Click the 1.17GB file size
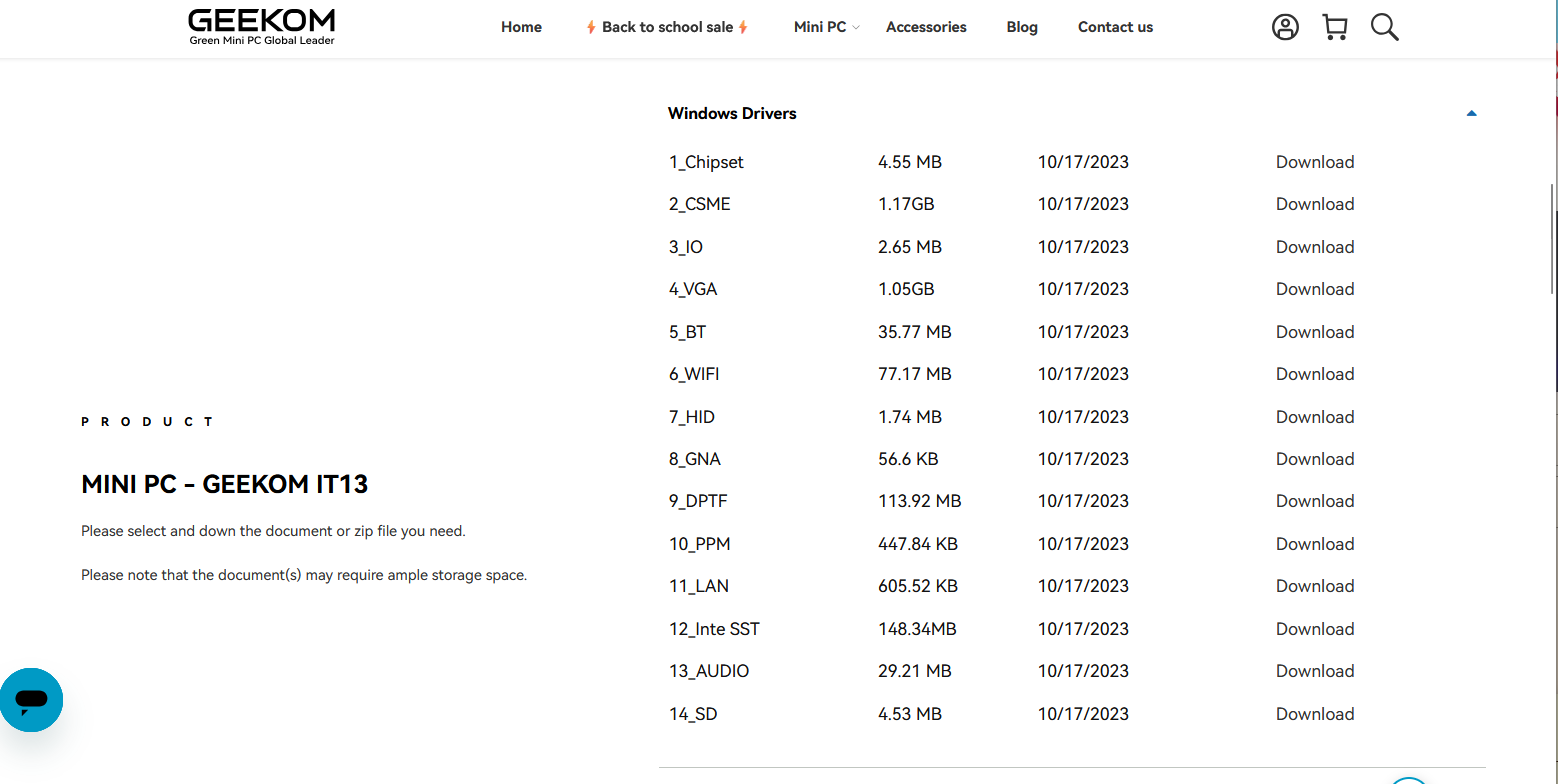1558x784 pixels. pos(906,204)
